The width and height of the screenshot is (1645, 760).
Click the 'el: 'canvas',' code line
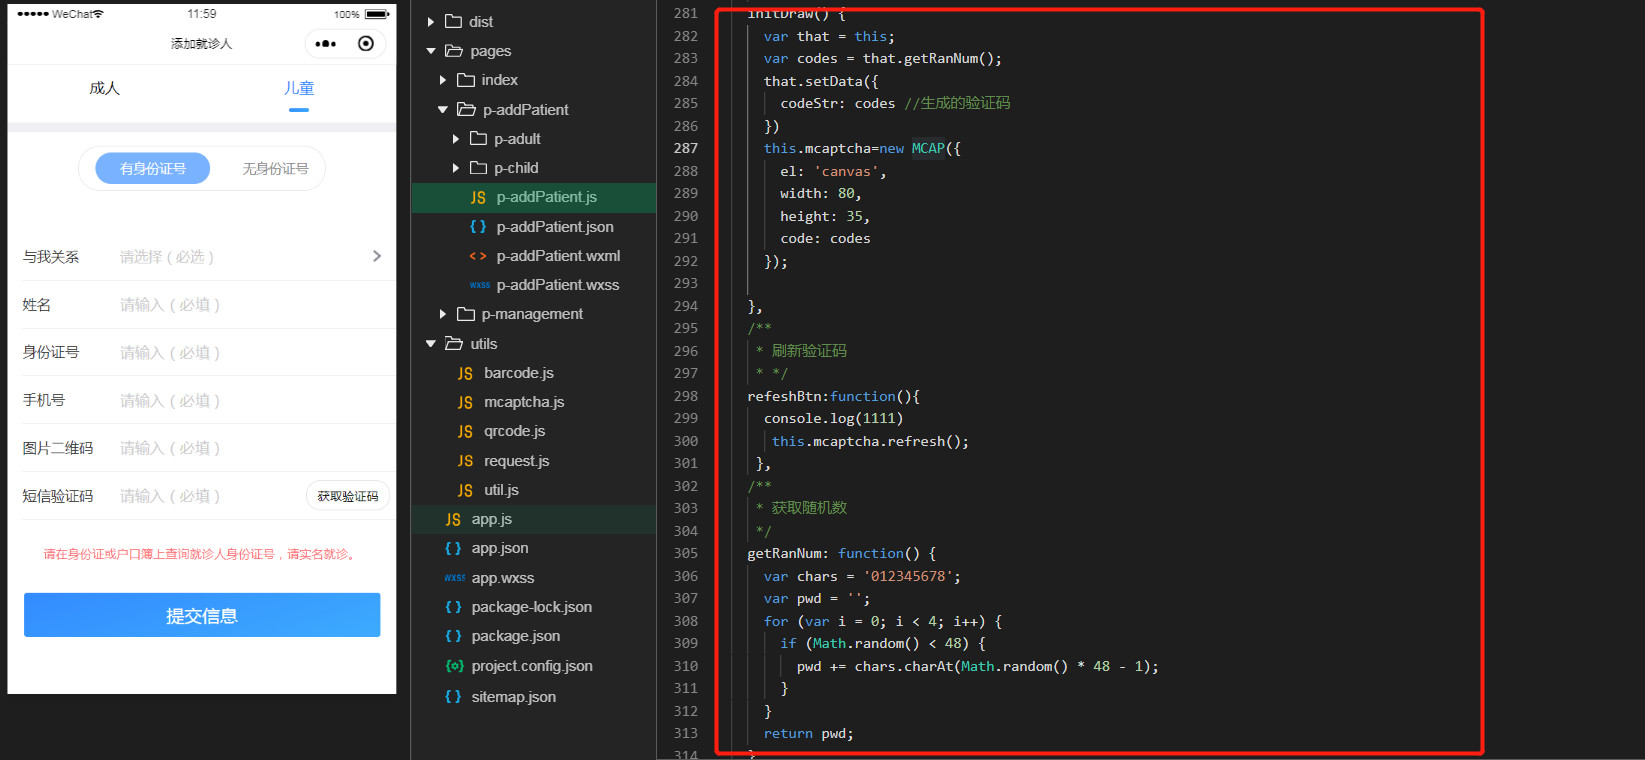tap(833, 171)
